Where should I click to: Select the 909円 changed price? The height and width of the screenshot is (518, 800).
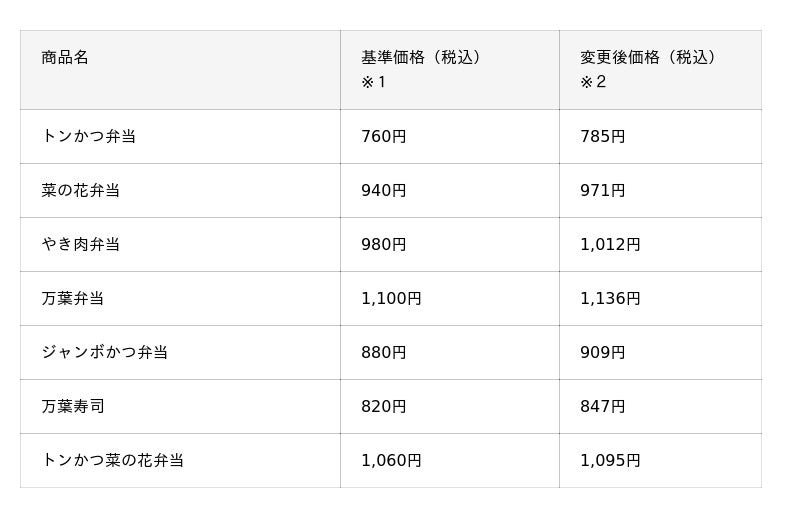pyautogui.click(x=603, y=352)
